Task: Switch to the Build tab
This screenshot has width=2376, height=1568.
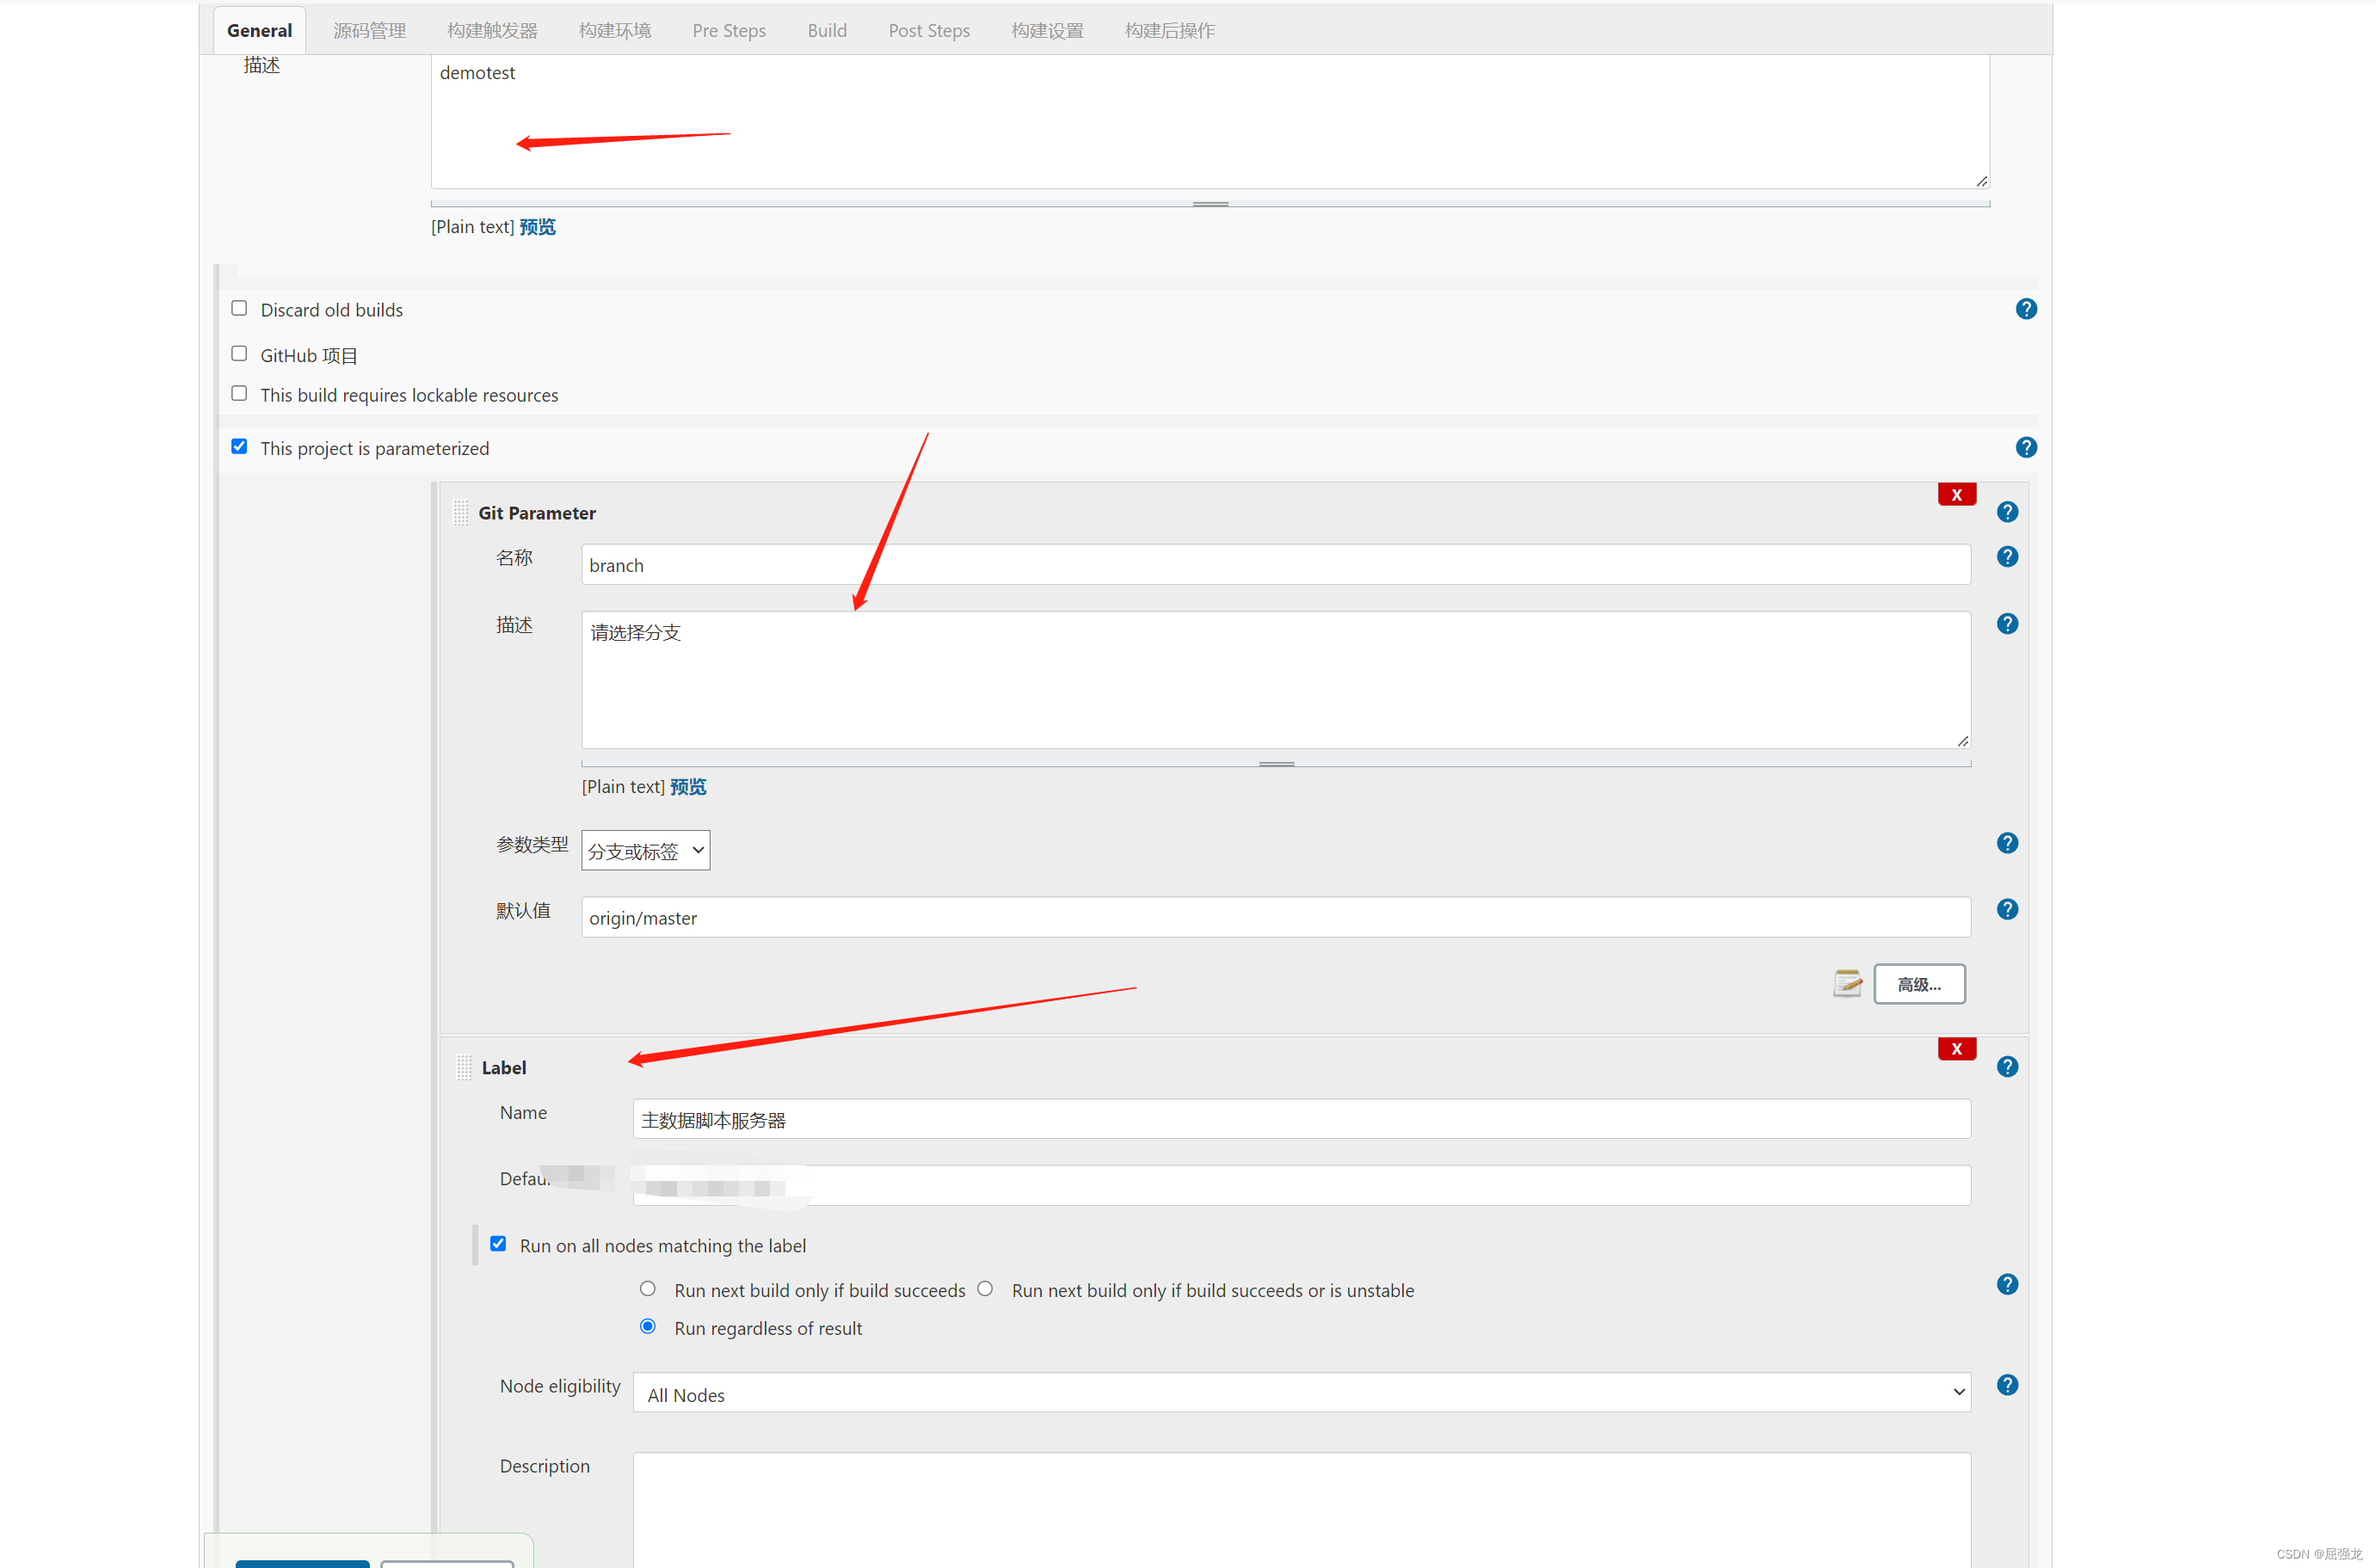Action: [x=826, y=30]
